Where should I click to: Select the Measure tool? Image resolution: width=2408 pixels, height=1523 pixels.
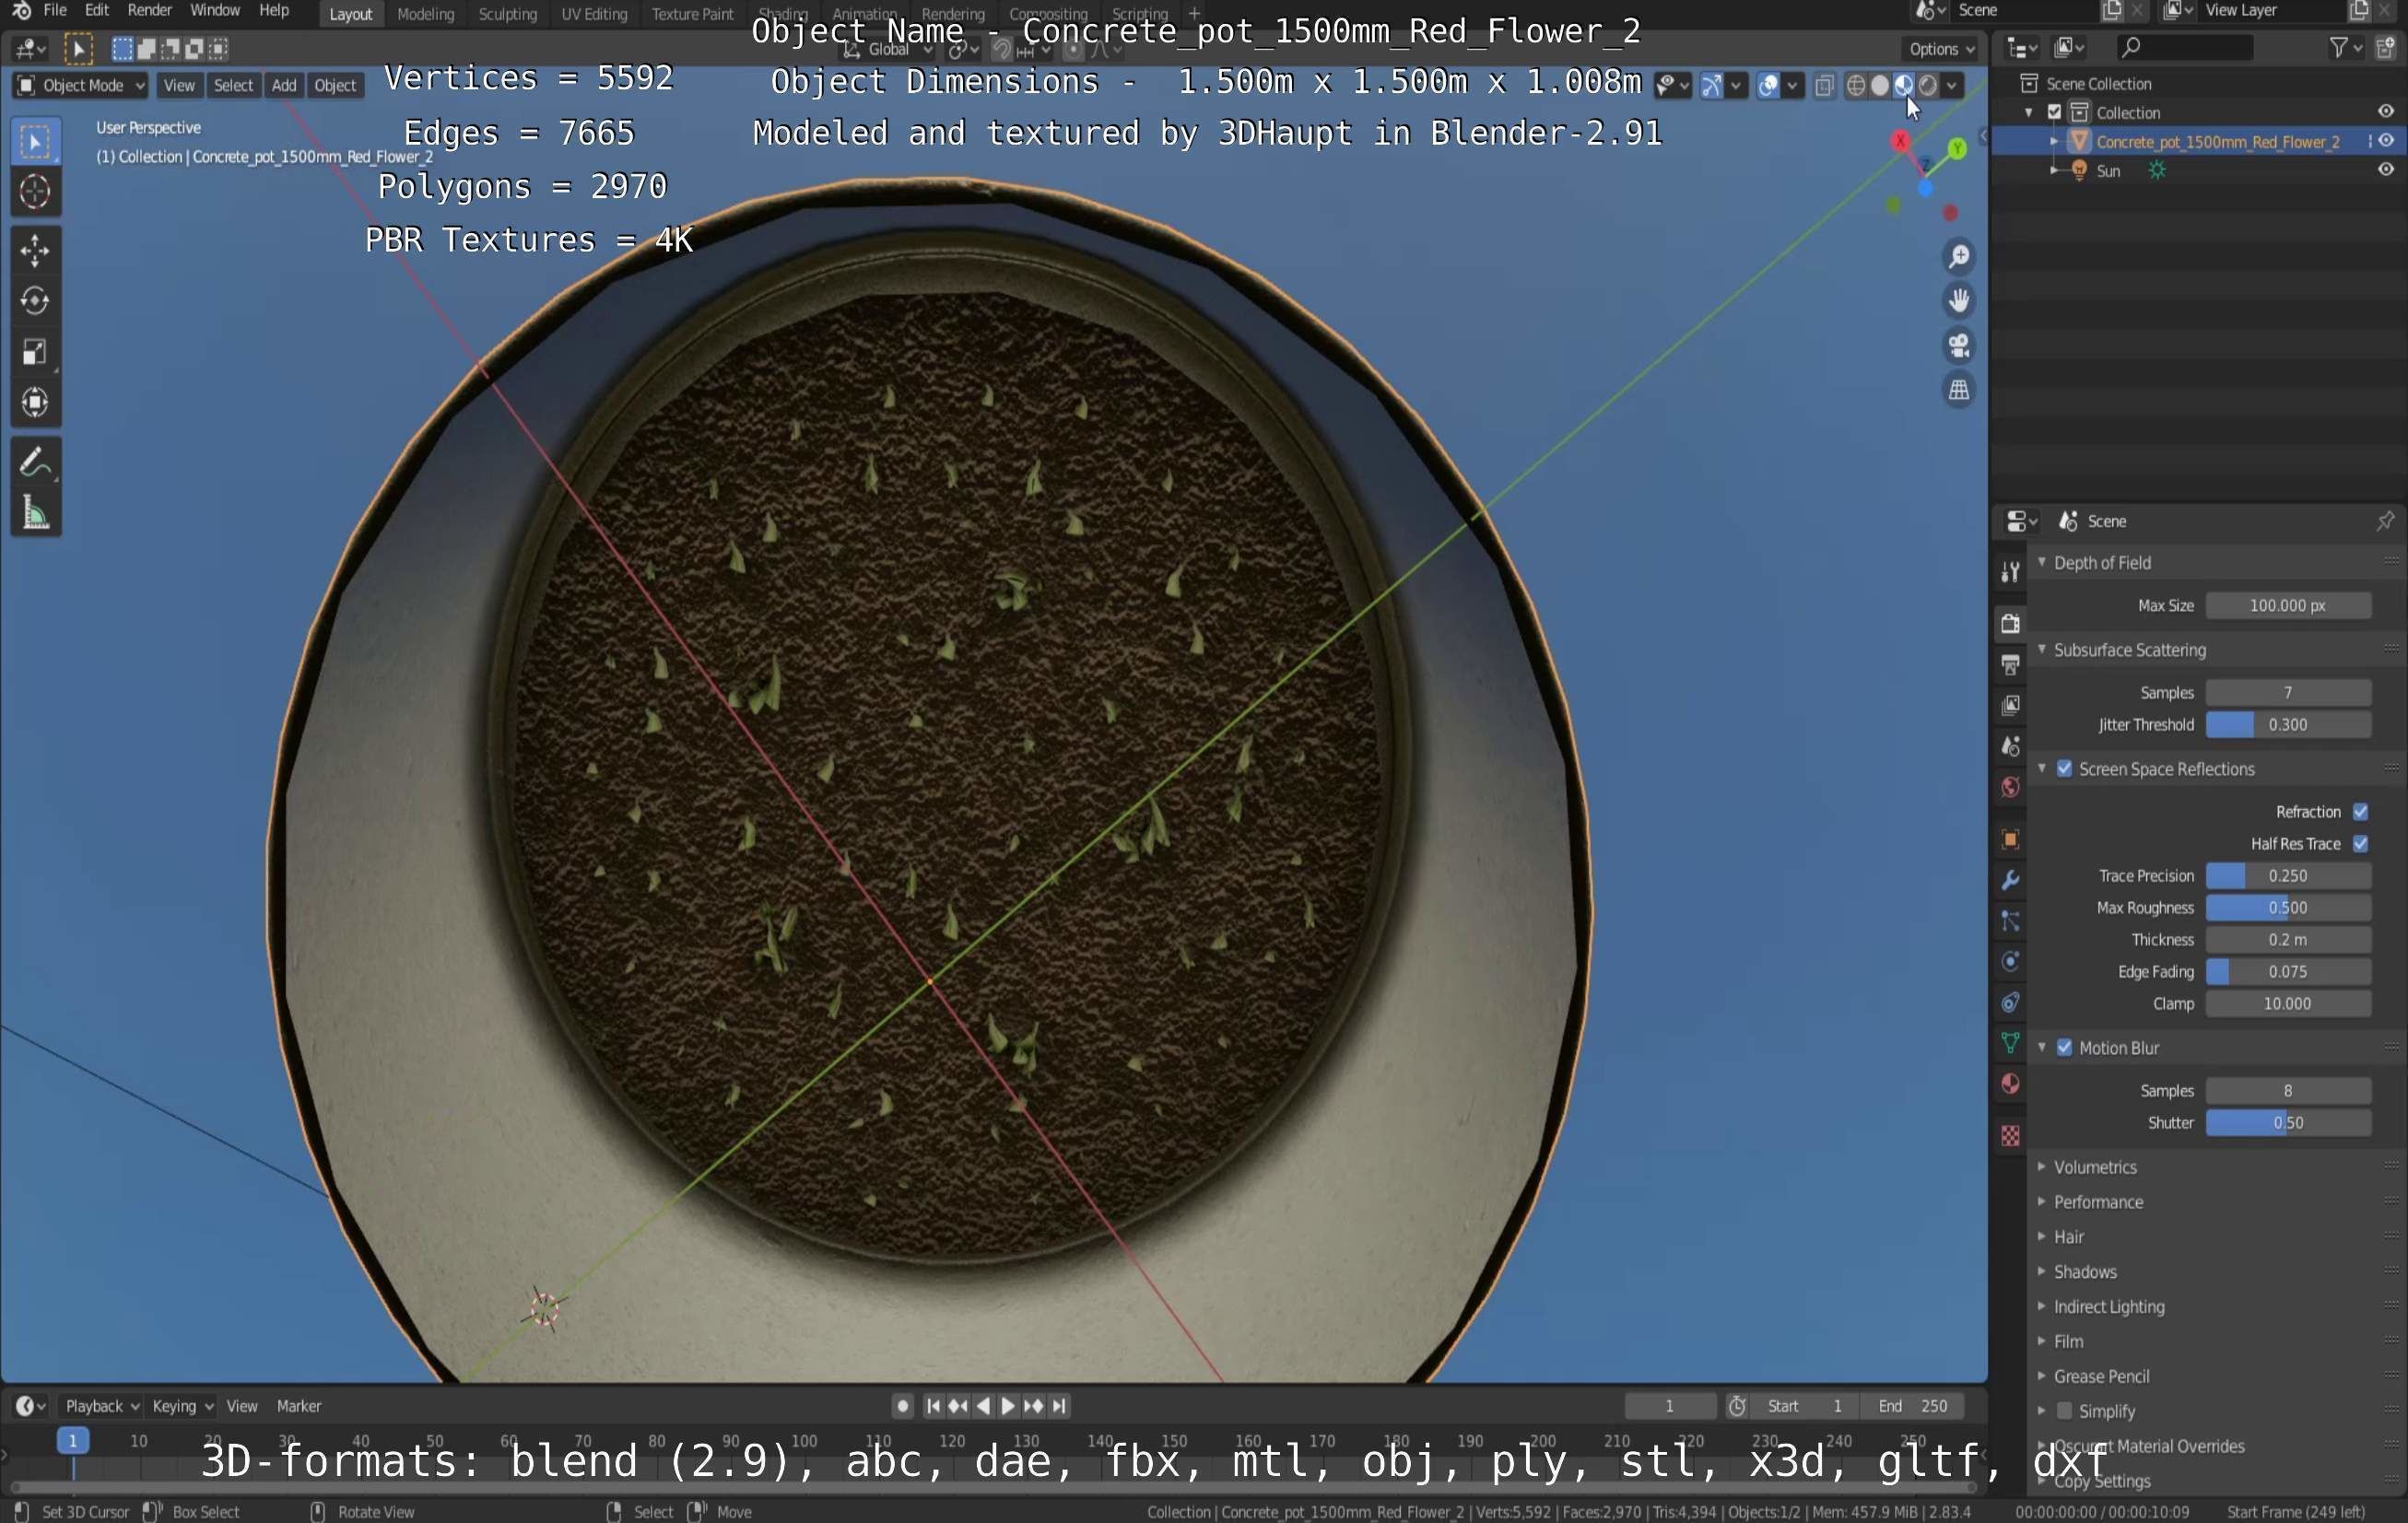(35, 514)
